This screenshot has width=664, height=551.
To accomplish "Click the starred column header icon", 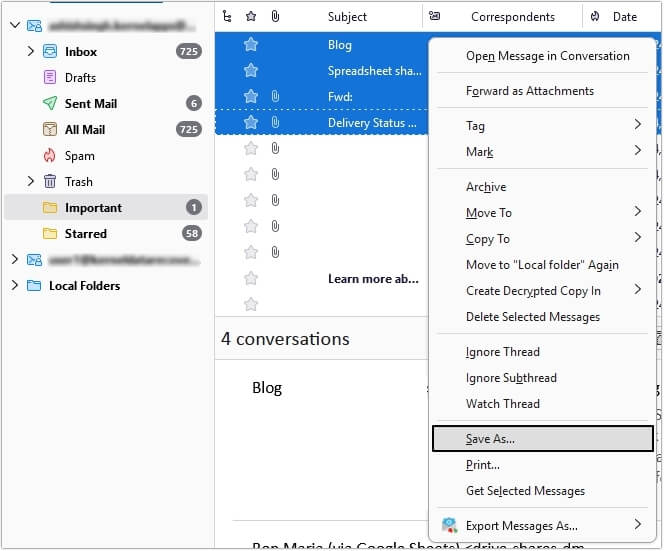I will (x=251, y=17).
